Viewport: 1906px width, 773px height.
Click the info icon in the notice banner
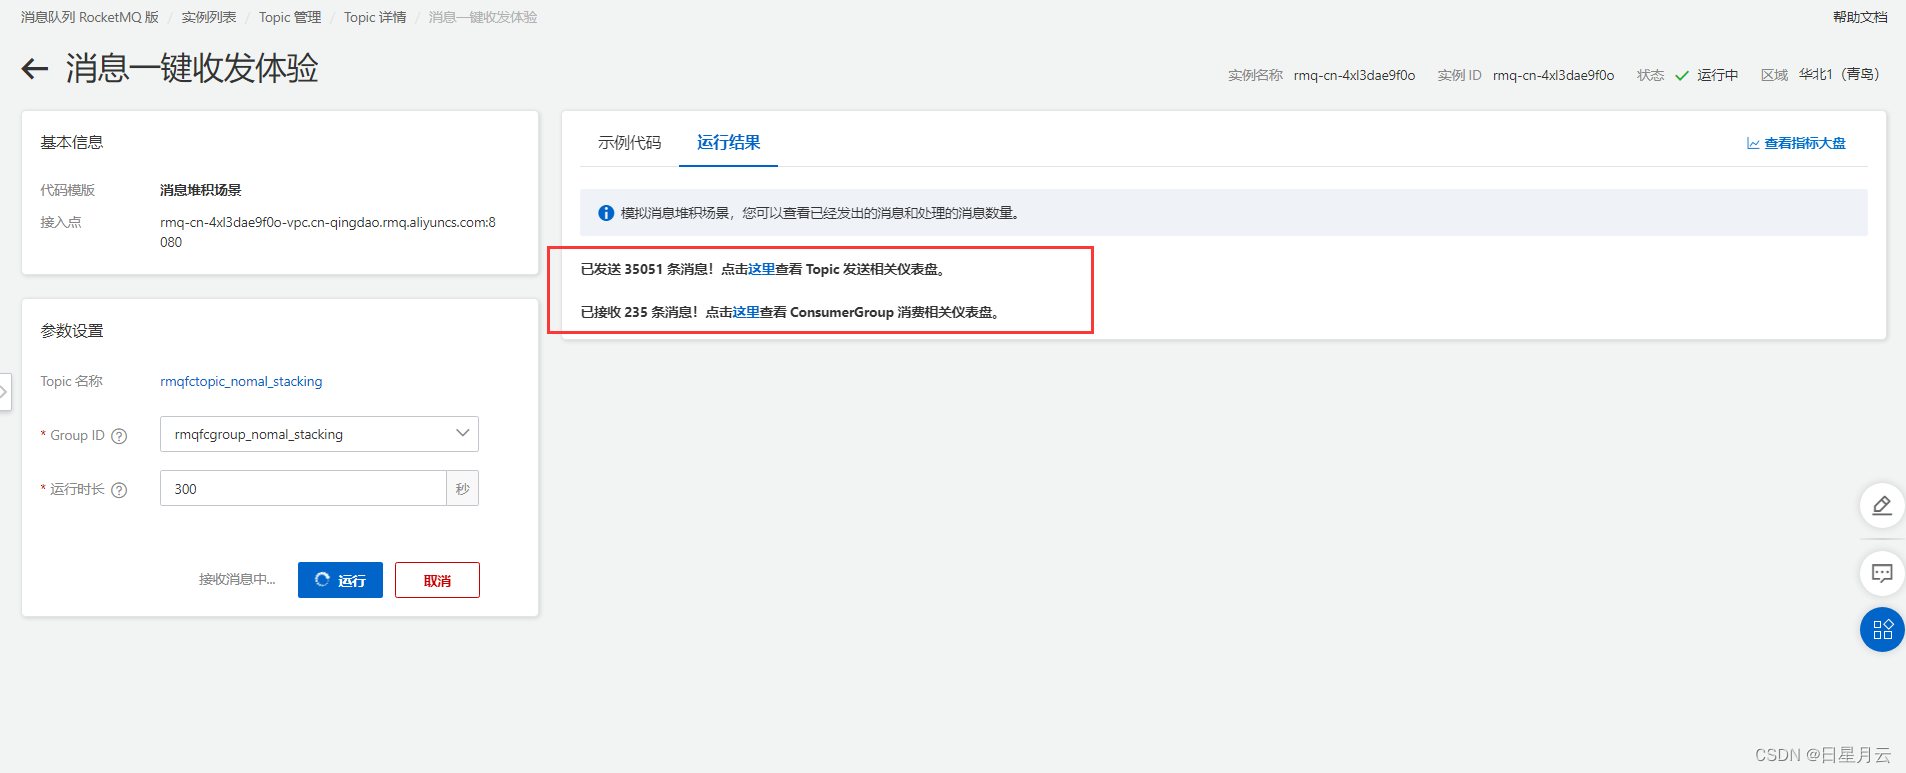point(606,213)
